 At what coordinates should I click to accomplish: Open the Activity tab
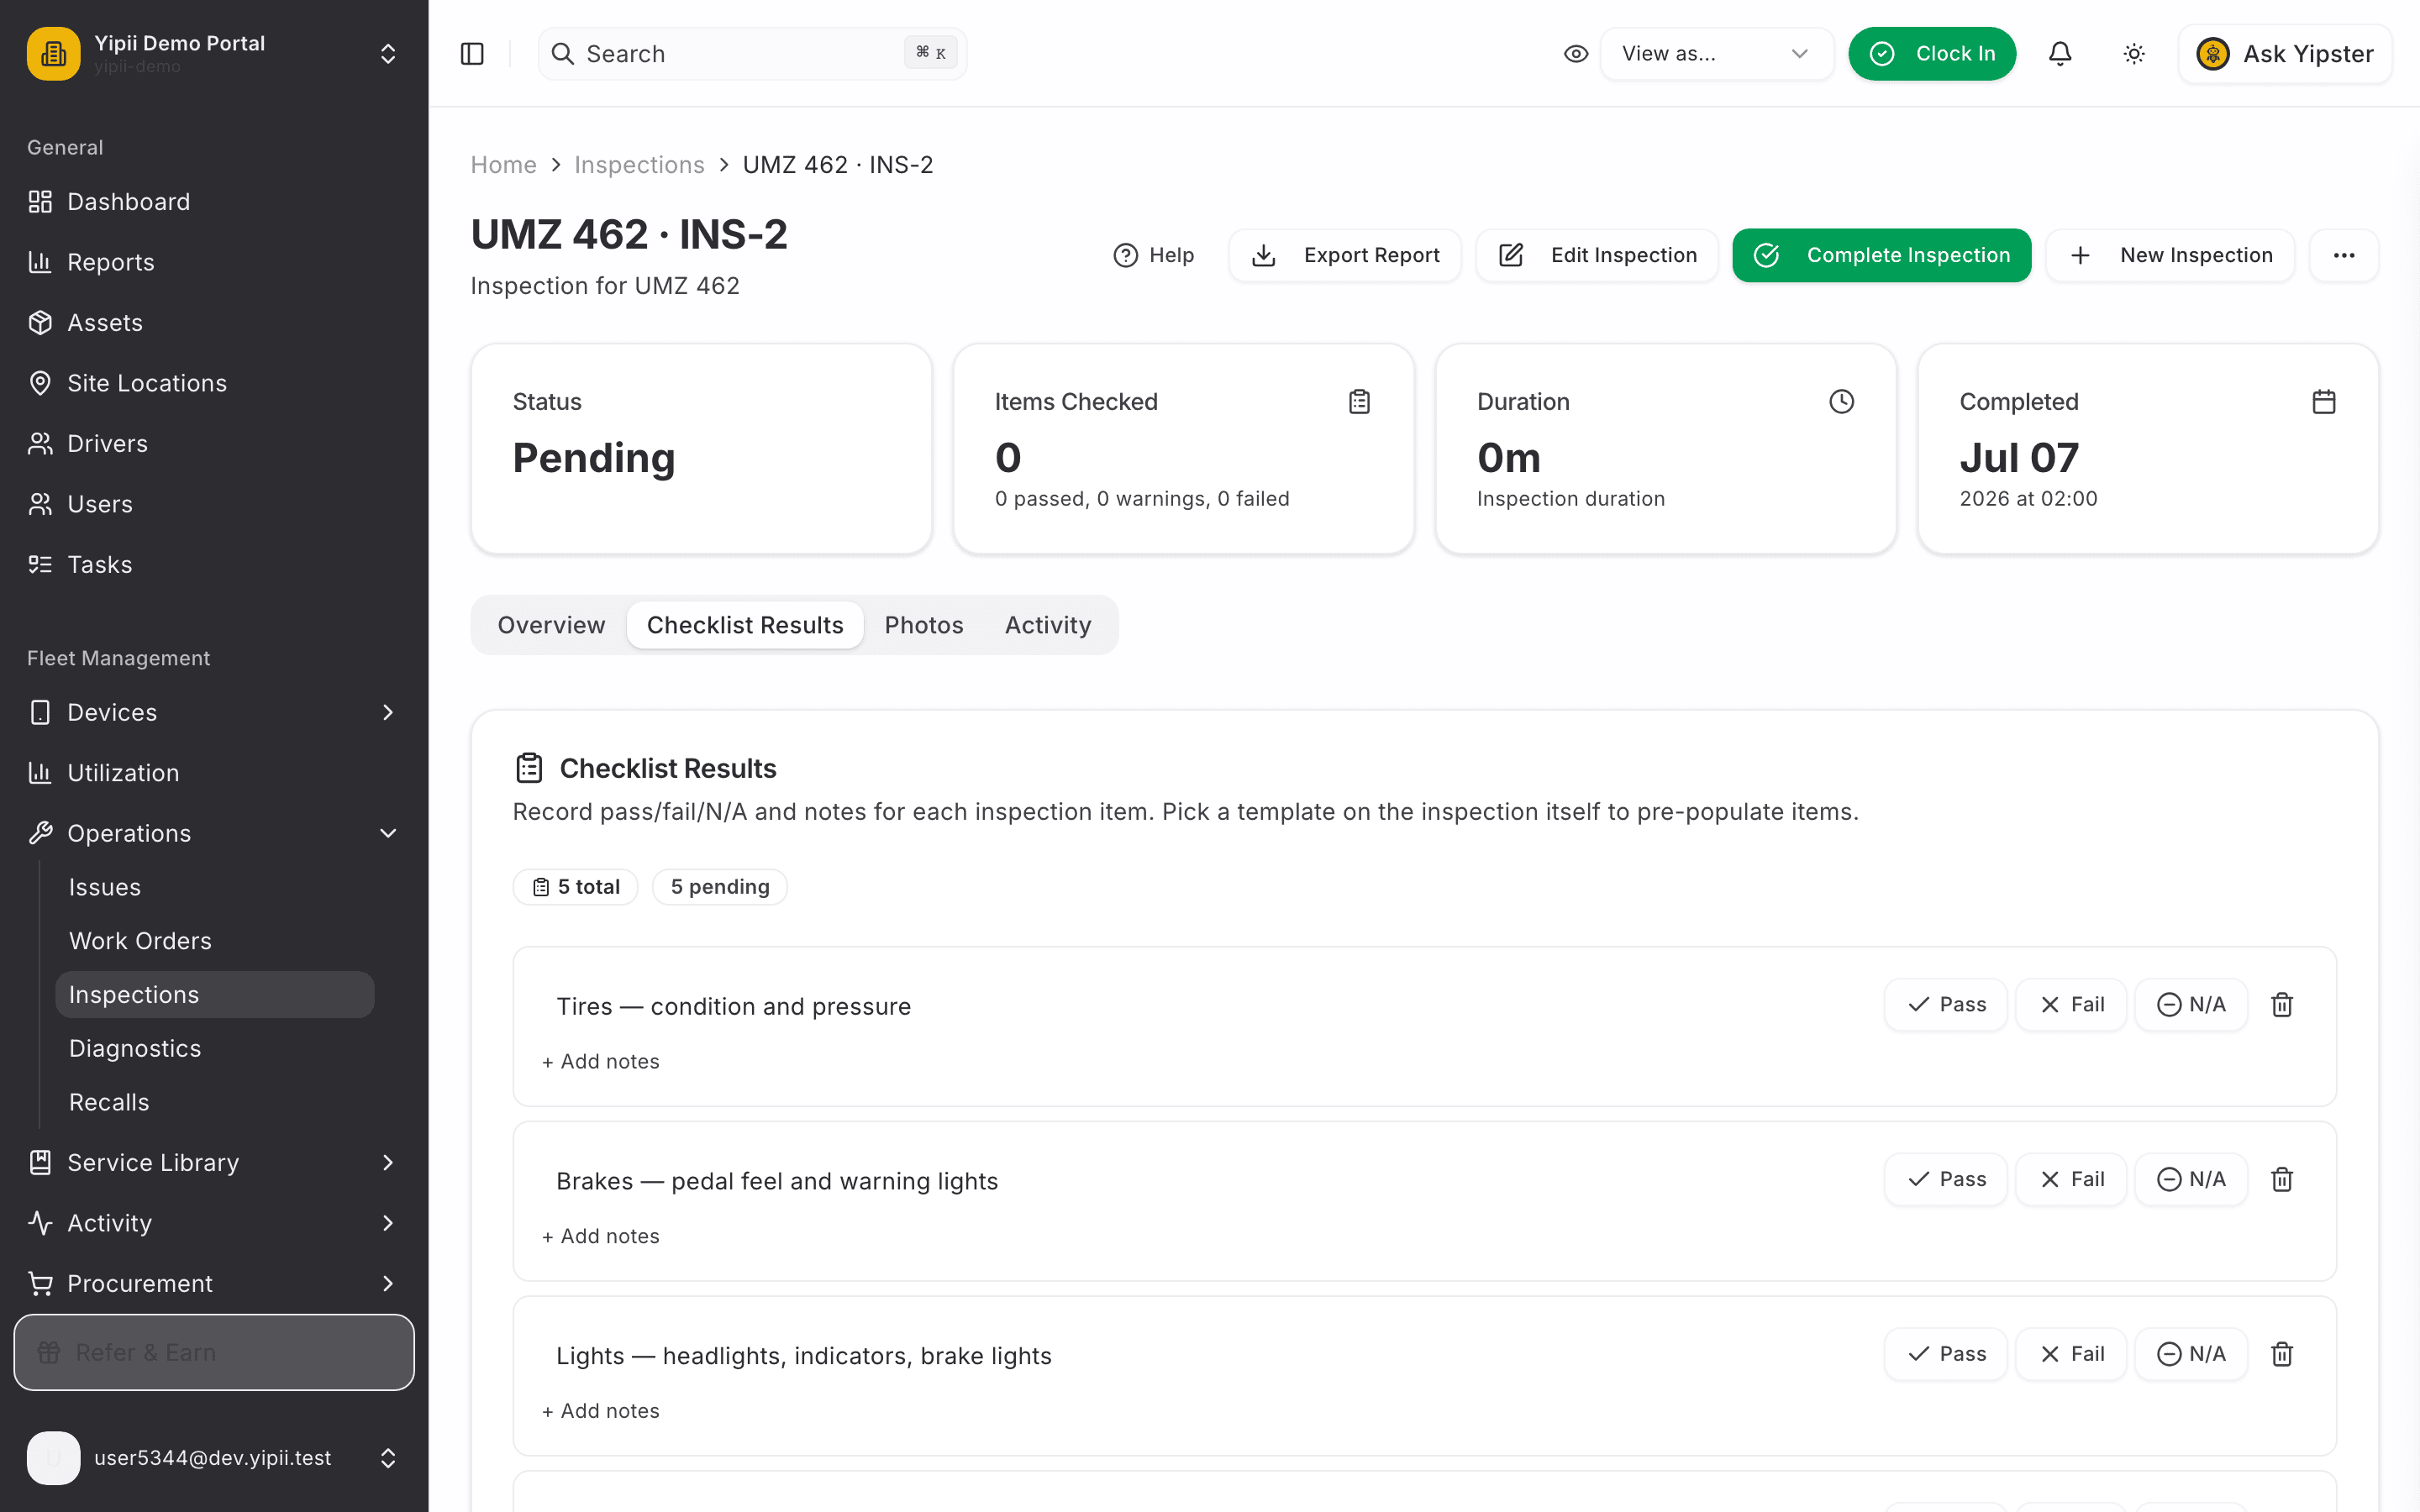coord(1048,625)
